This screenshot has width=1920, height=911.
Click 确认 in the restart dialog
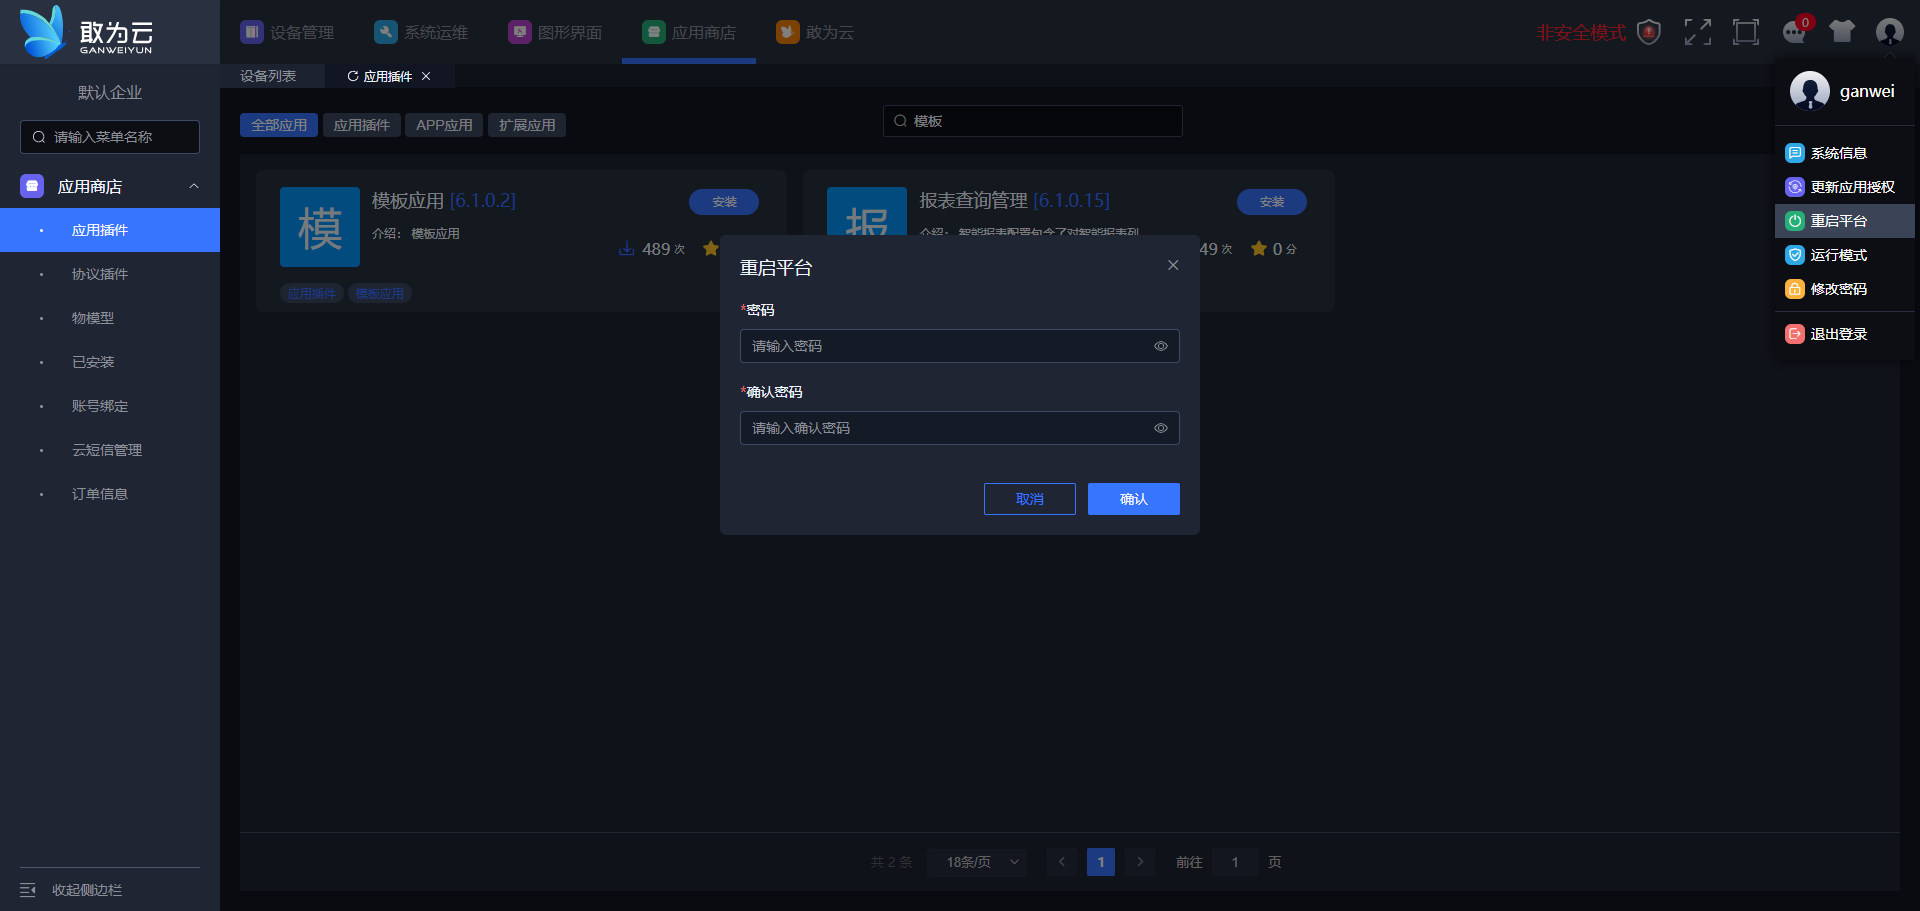tap(1134, 499)
